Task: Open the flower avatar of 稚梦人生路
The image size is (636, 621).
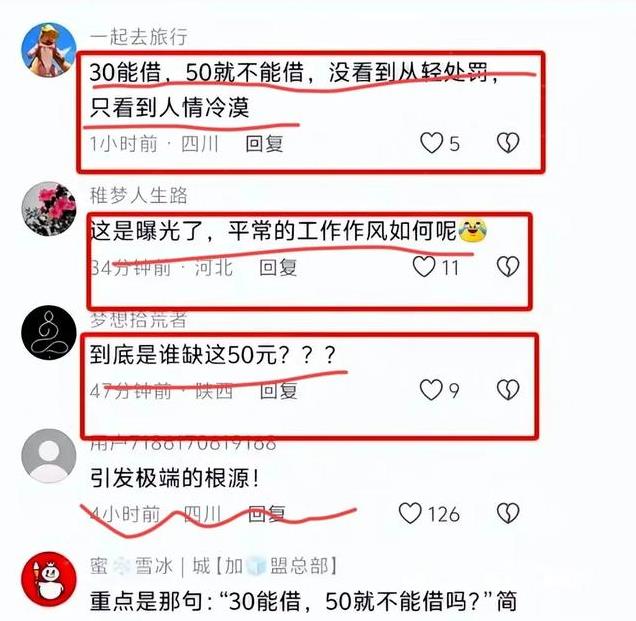Action: [x=49, y=209]
